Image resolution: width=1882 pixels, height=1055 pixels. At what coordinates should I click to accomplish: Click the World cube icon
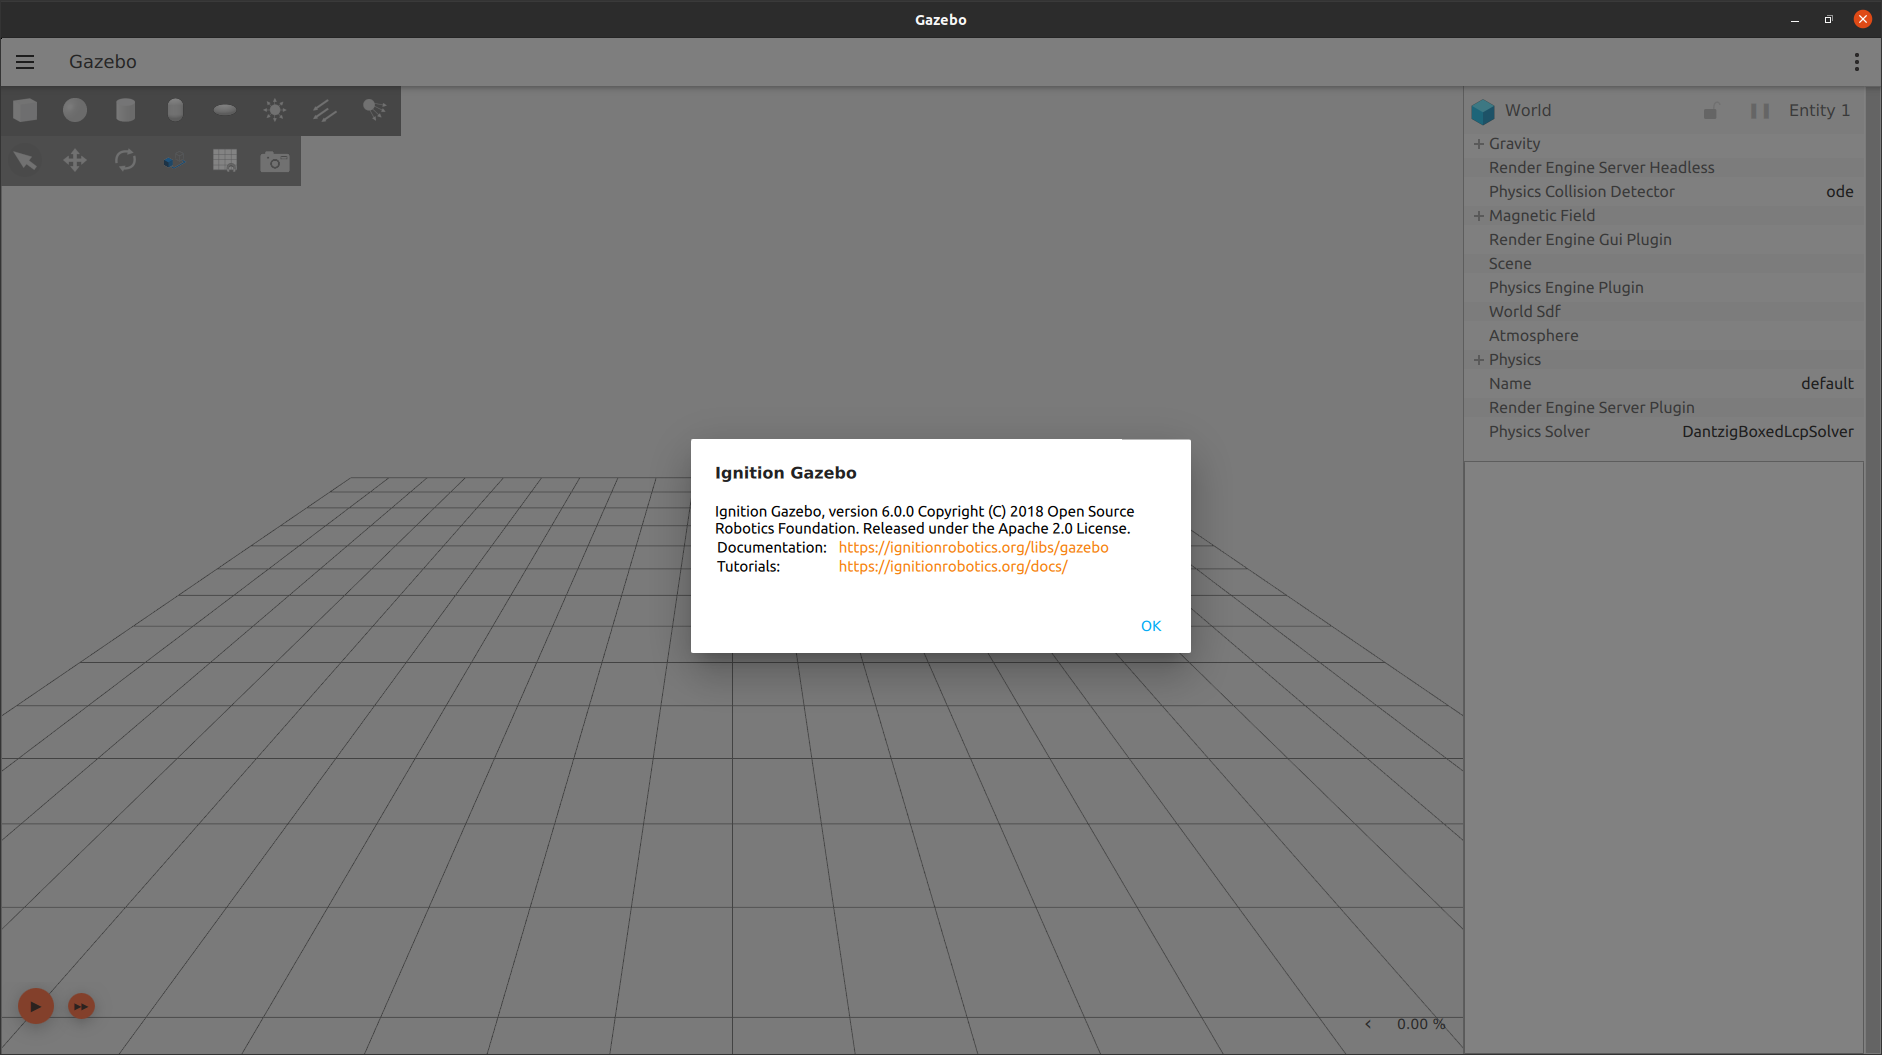coord(1483,111)
